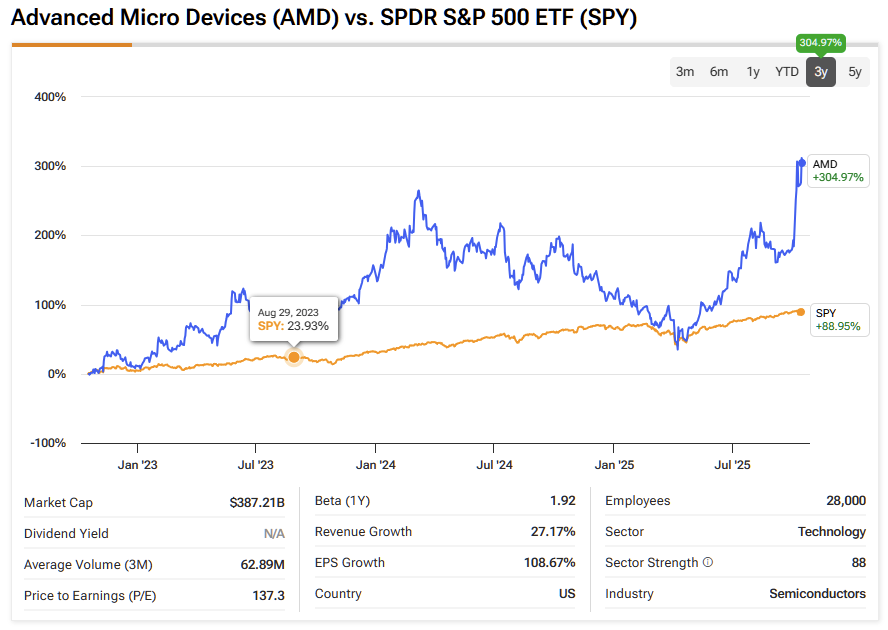Viewport: 888px width, 630px height.
Task: Click the AMD vs. SPY chart title
Action: click(324, 19)
